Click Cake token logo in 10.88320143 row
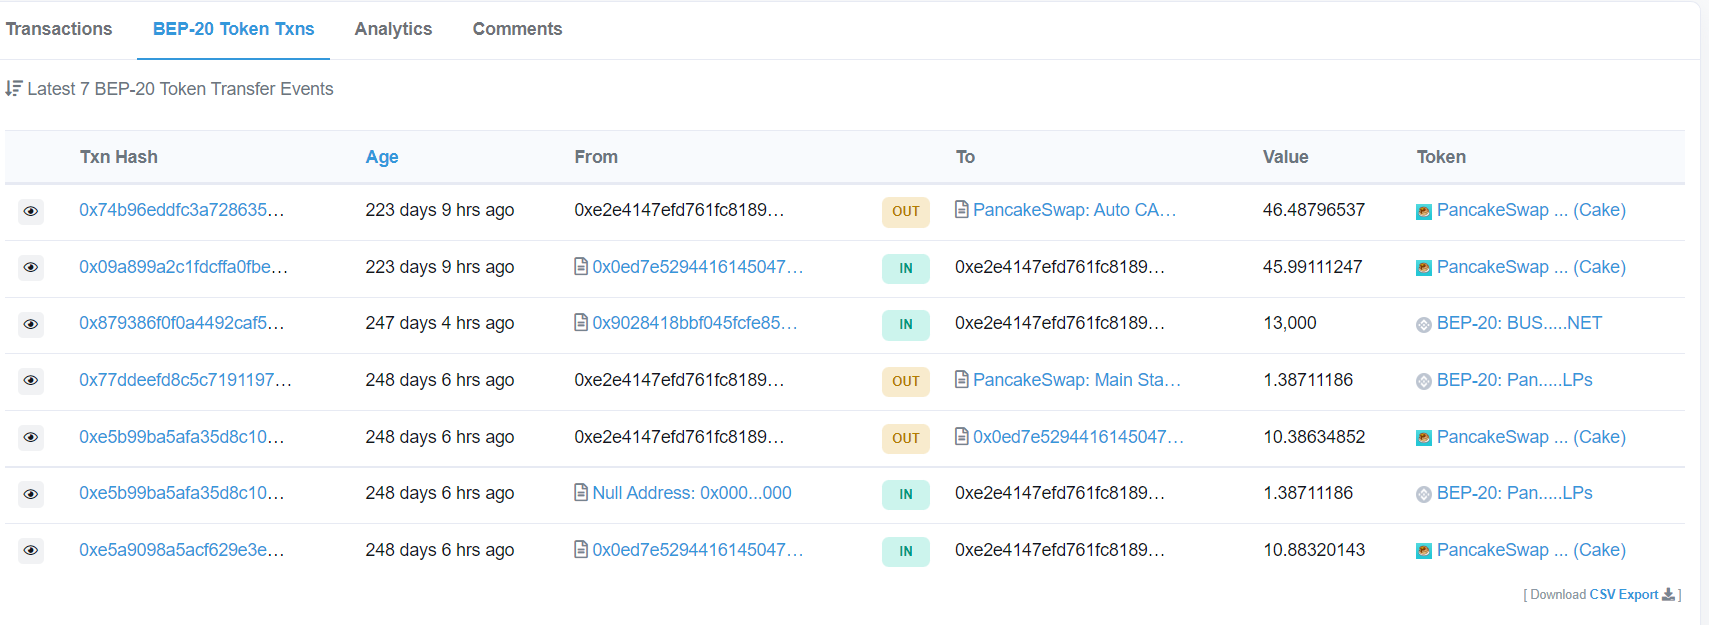Image resolution: width=1709 pixels, height=625 pixels. [1424, 551]
